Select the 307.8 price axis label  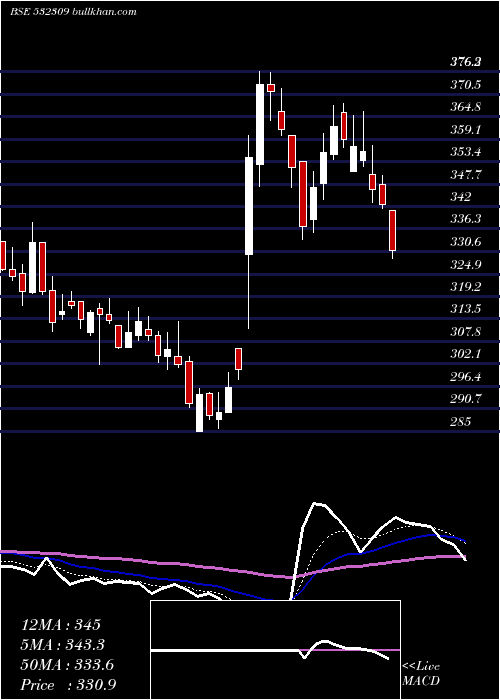click(465, 332)
